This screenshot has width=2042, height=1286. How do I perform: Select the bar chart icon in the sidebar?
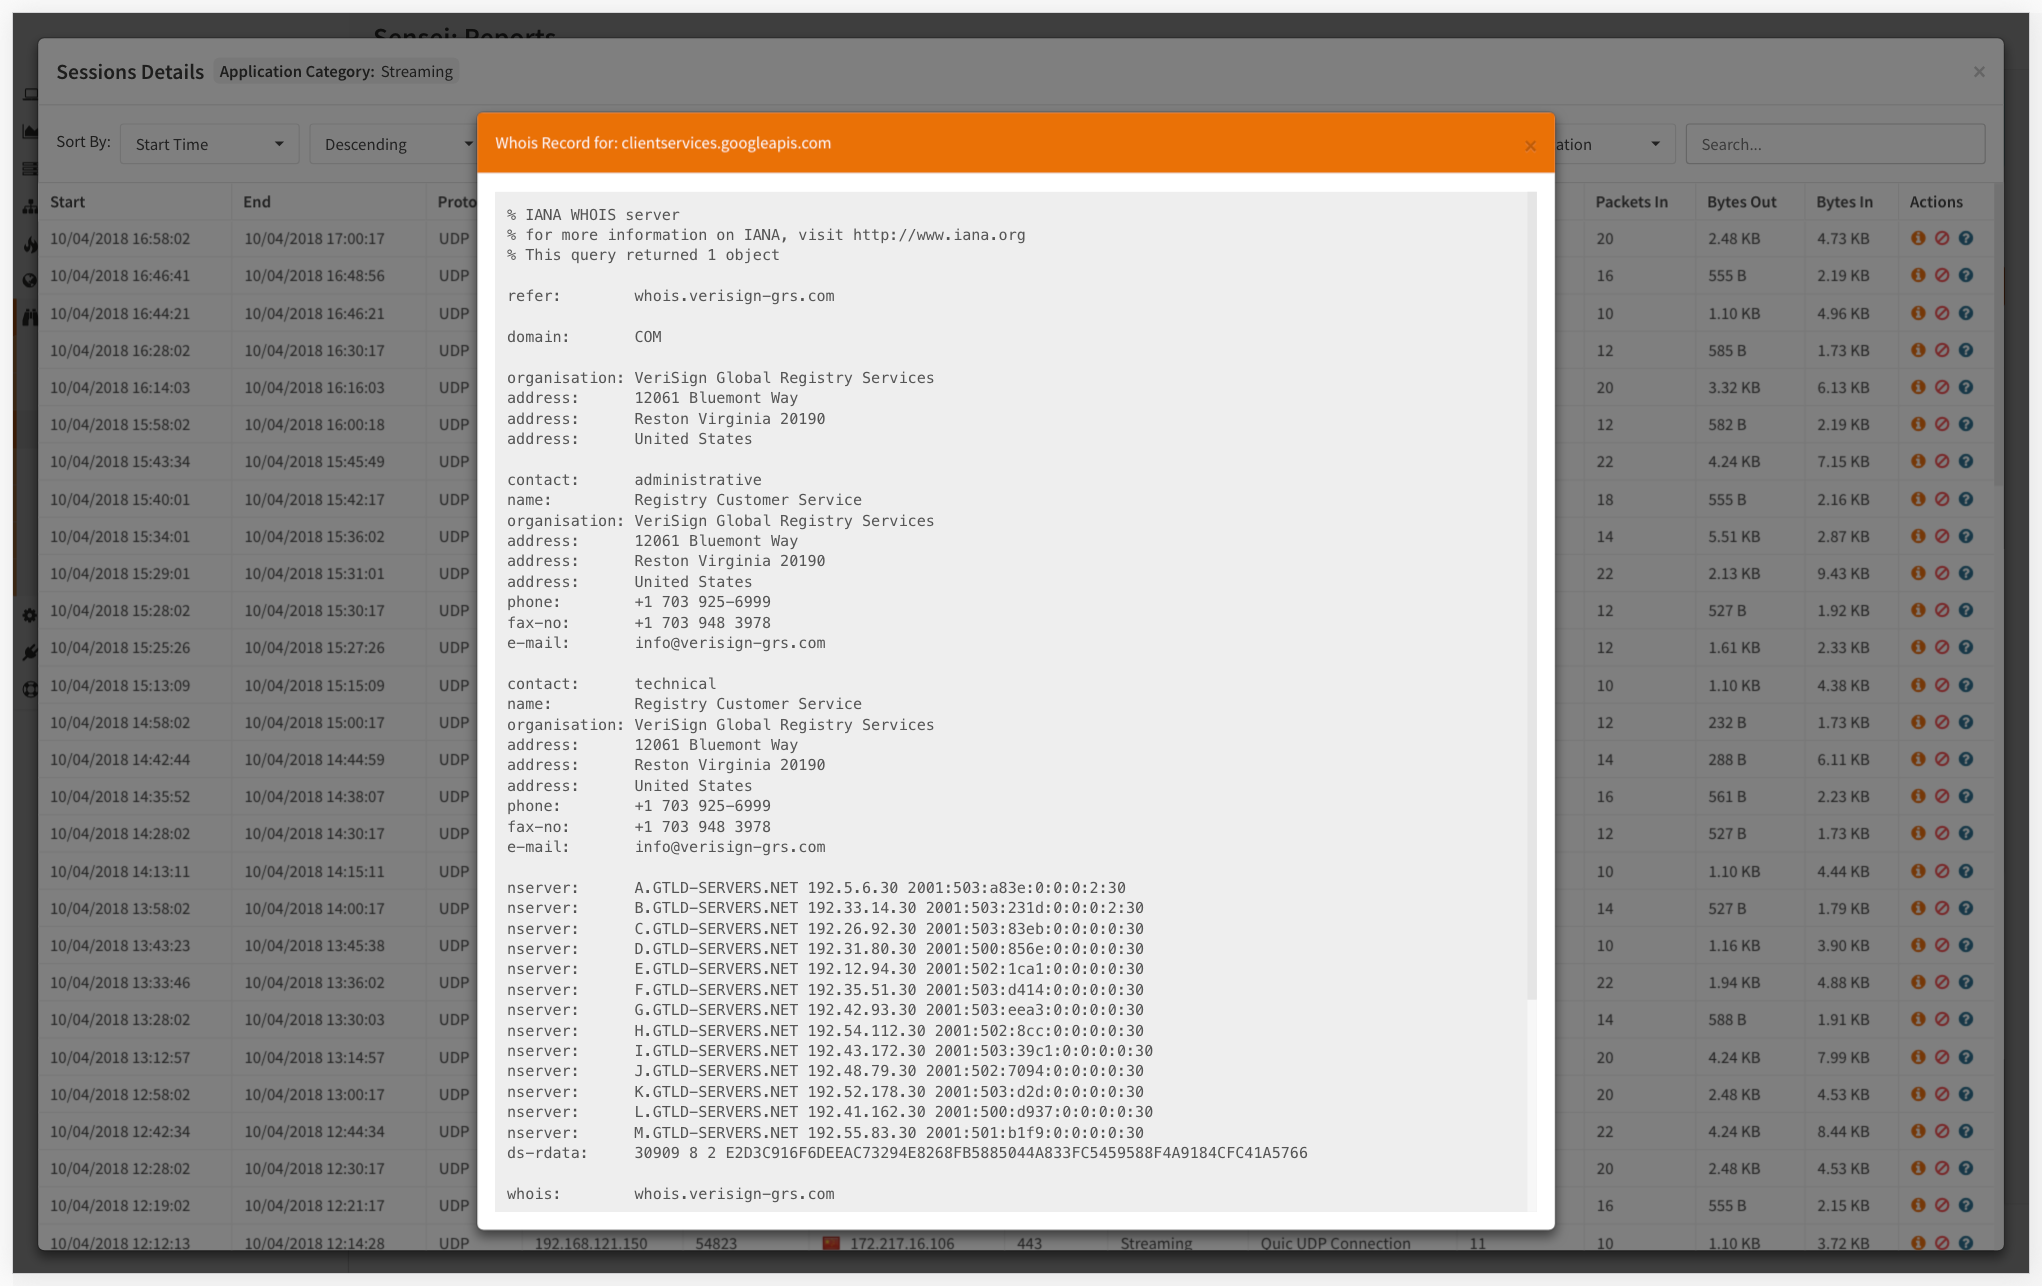point(30,131)
